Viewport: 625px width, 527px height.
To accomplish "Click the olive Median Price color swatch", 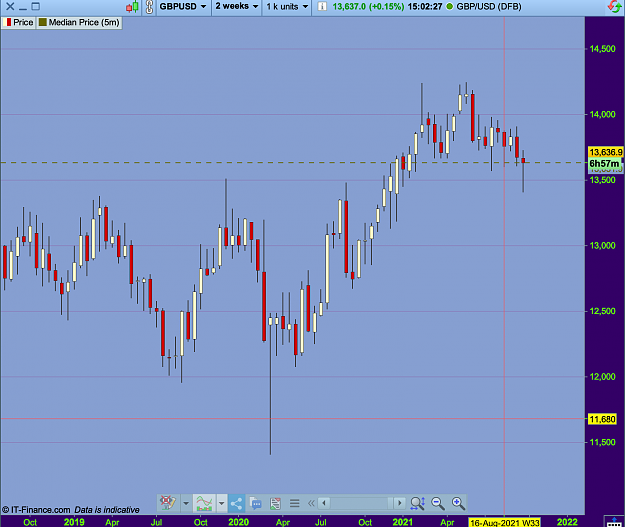I will coord(43,22).
